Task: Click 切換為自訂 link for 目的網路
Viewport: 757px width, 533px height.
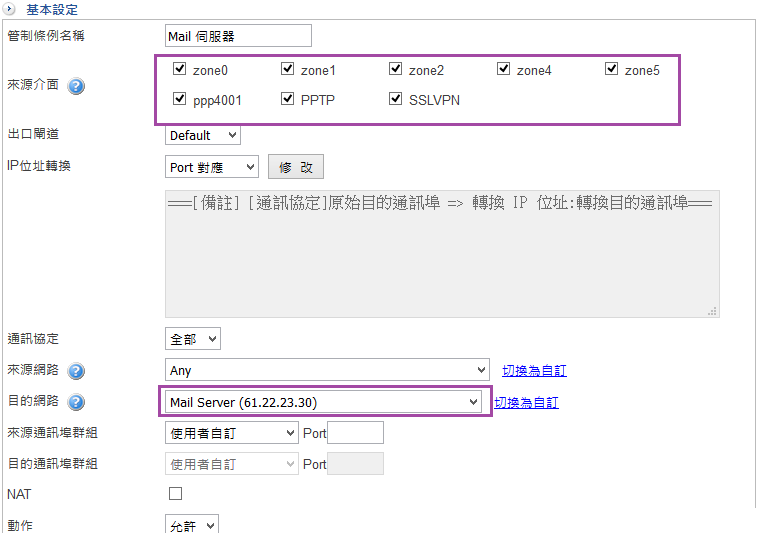Action: 526,403
